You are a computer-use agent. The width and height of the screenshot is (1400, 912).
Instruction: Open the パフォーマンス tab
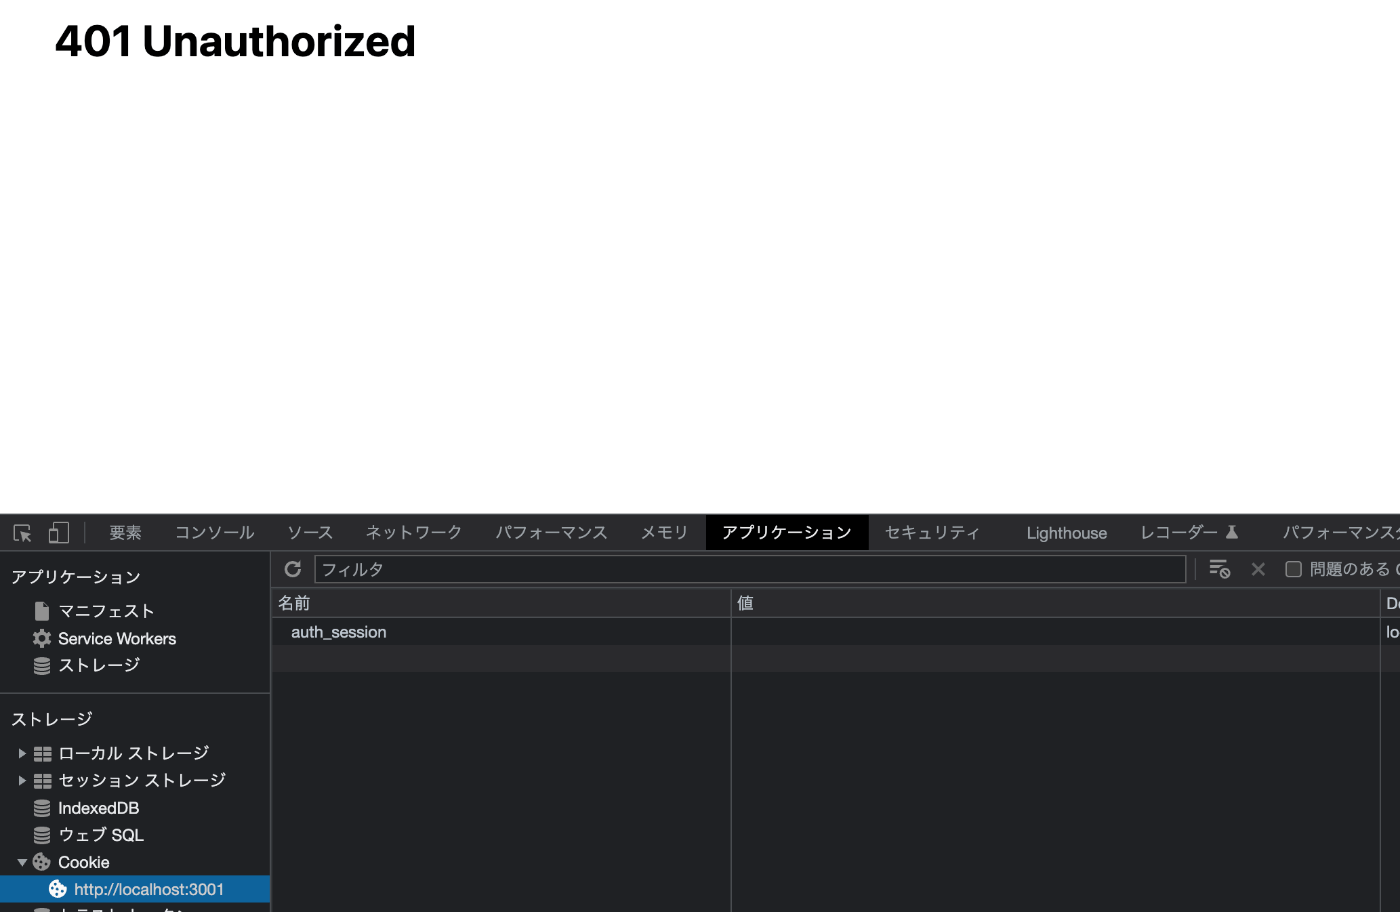click(x=552, y=533)
